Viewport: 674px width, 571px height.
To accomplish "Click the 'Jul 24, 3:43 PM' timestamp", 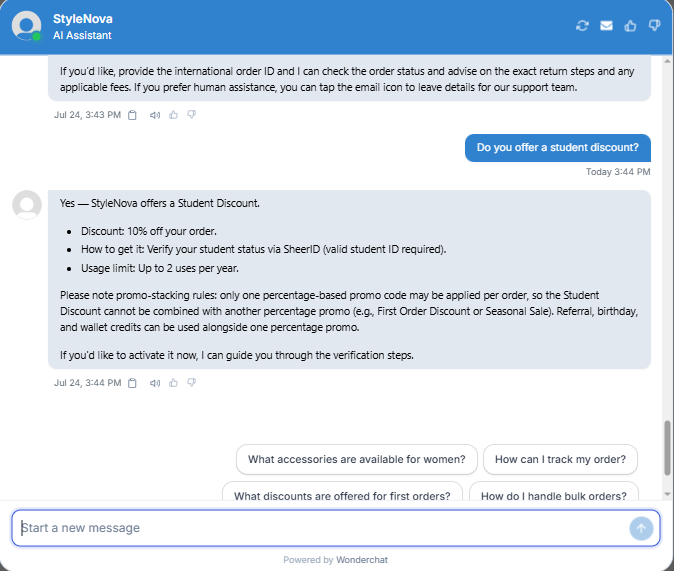I will [x=87, y=115].
